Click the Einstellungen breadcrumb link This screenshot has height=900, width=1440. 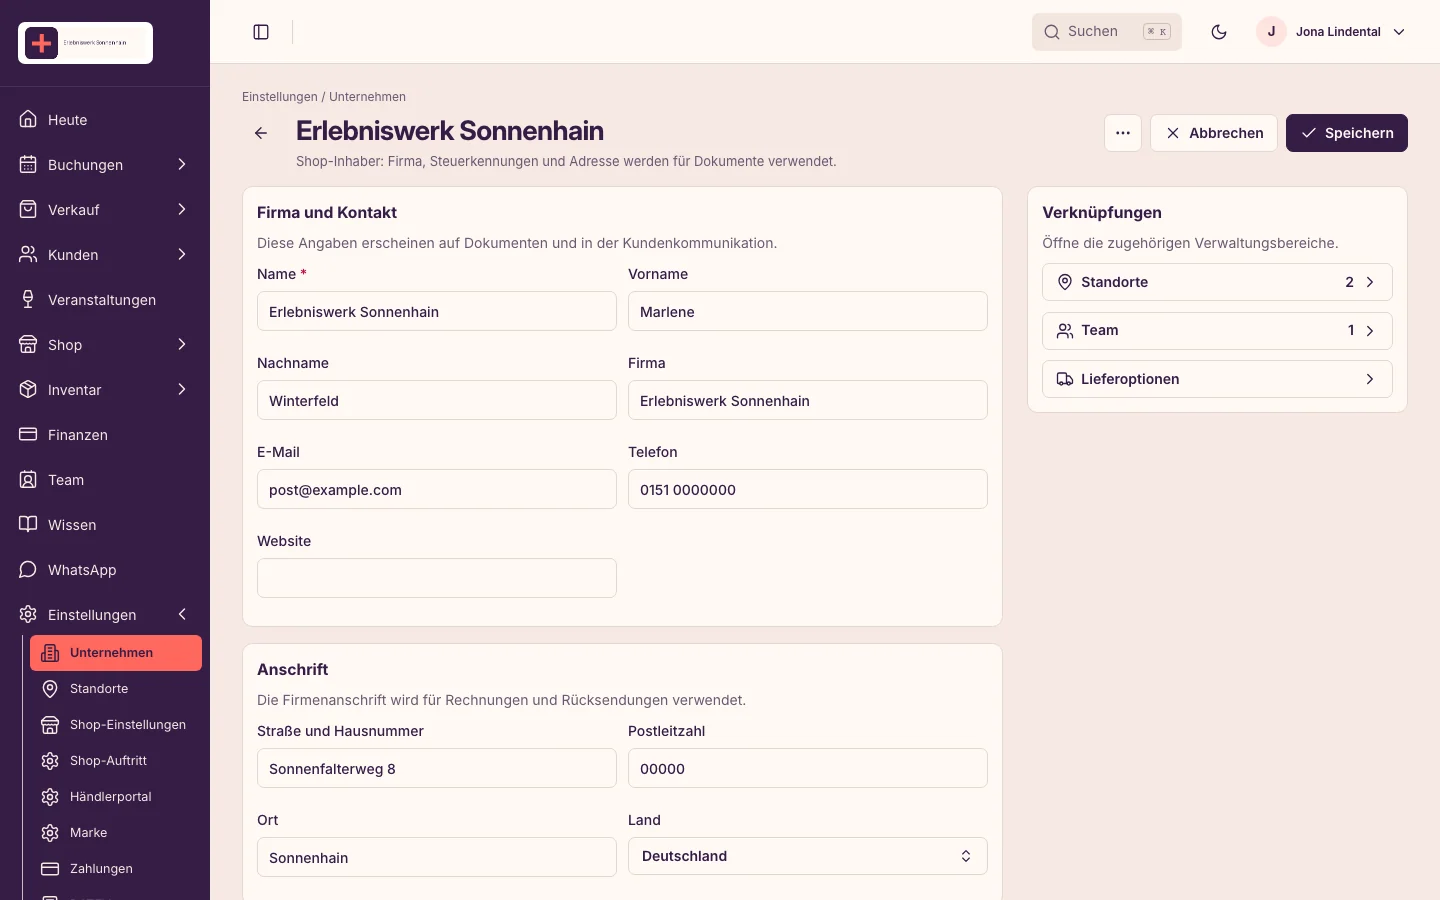[280, 97]
